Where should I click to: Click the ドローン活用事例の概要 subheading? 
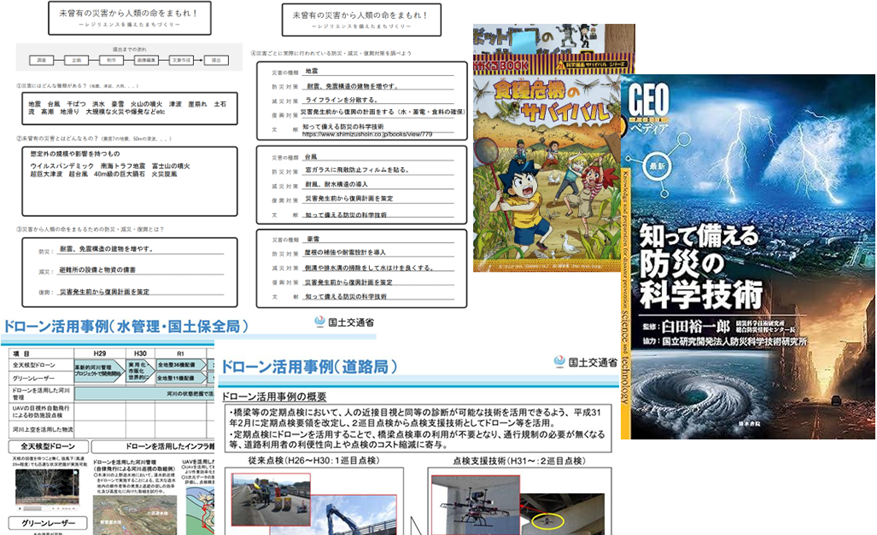274,397
